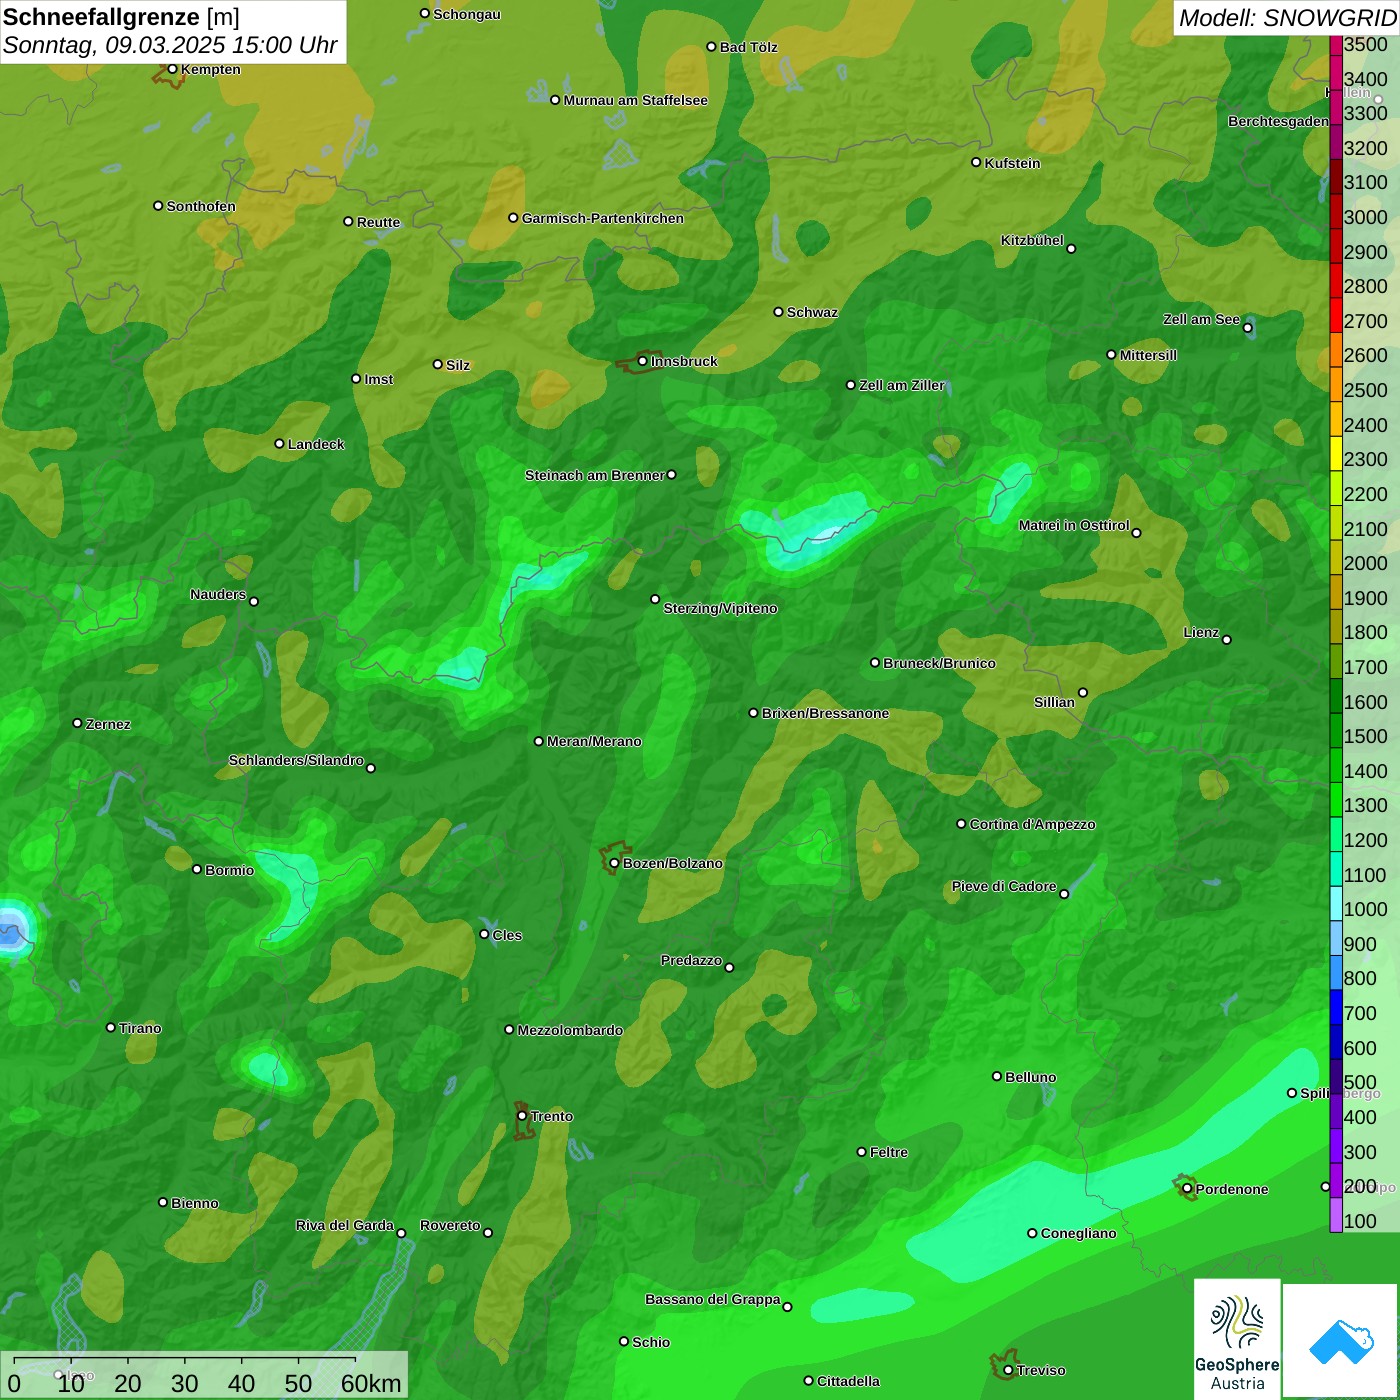Click the Schongau city marker dot
The width and height of the screenshot is (1400, 1400).
(x=425, y=14)
